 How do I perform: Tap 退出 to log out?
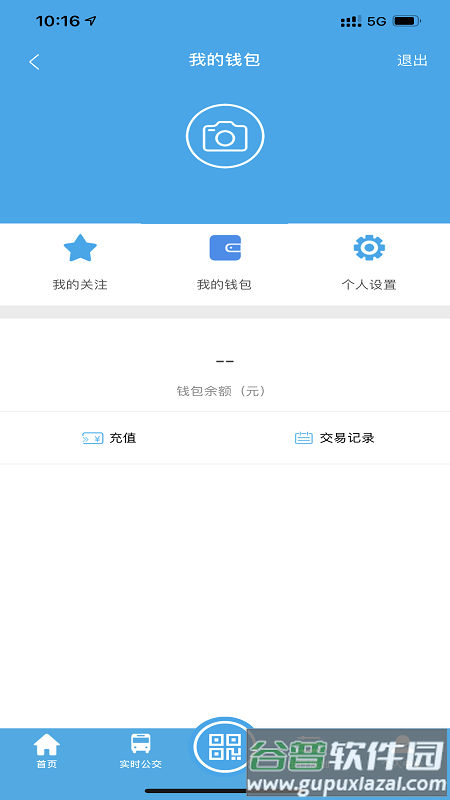coord(412,61)
